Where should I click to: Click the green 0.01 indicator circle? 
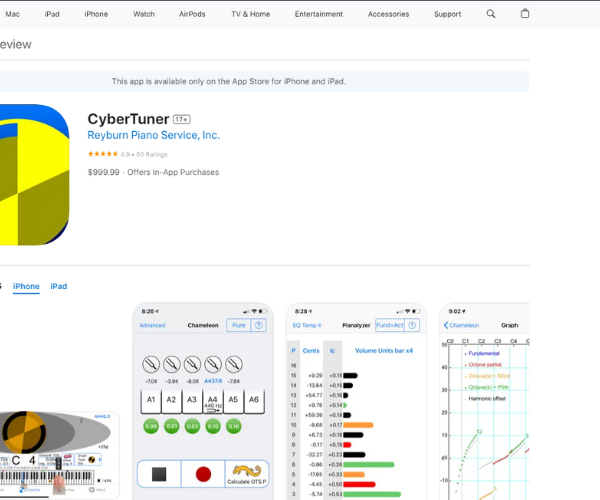[x=171, y=426]
